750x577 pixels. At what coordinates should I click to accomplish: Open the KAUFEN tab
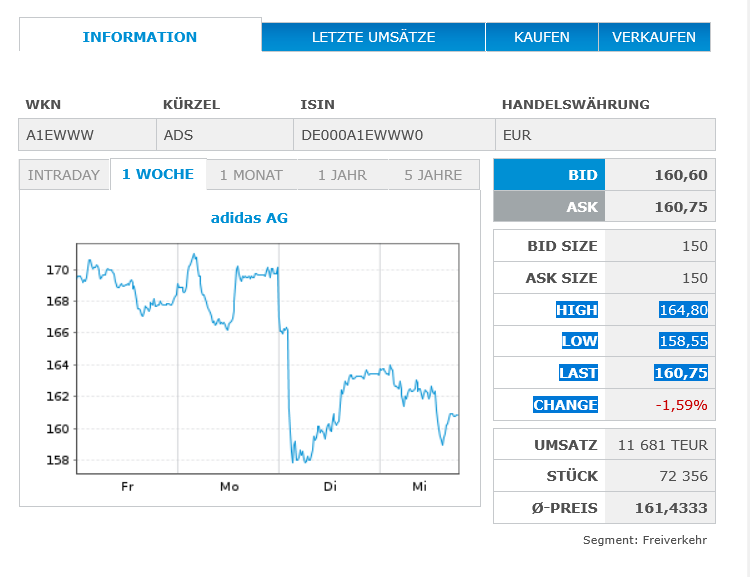click(541, 37)
